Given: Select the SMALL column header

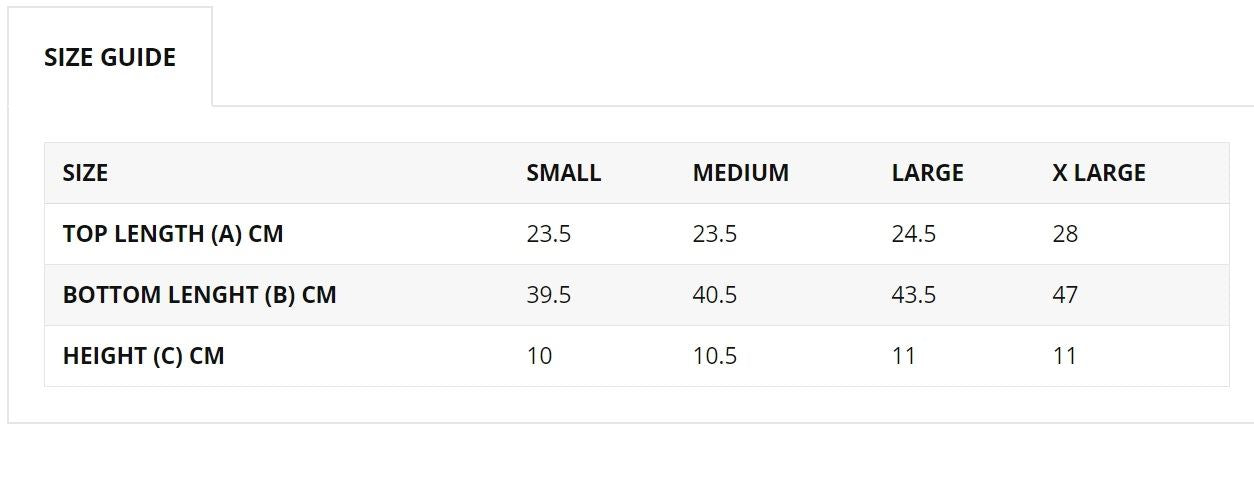Looking at the screenshot, I should (564, 173).
